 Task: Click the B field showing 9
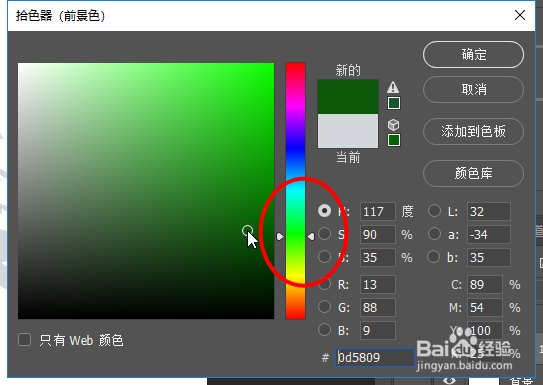(x=377, y=330)
